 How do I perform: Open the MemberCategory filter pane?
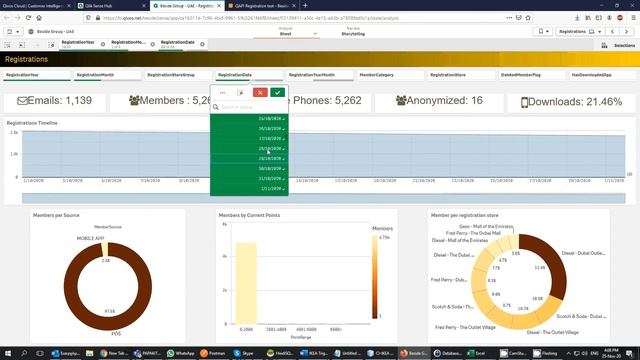[391, 75]
